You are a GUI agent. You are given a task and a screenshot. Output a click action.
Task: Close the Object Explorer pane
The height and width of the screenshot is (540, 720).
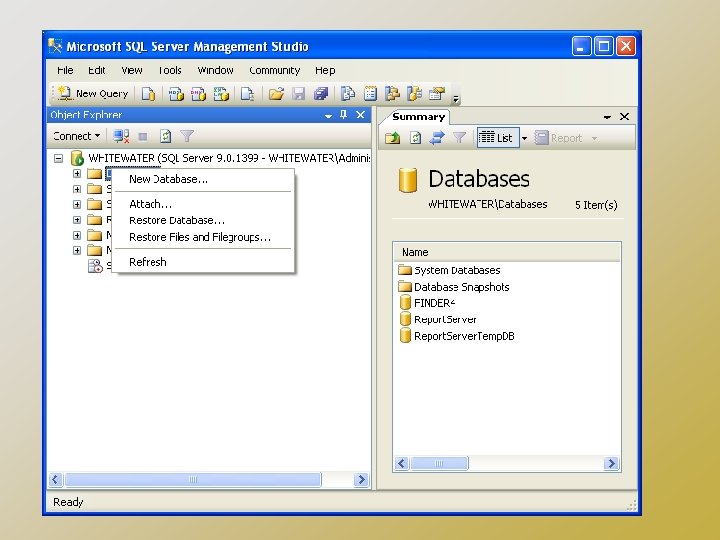(360, 115)
